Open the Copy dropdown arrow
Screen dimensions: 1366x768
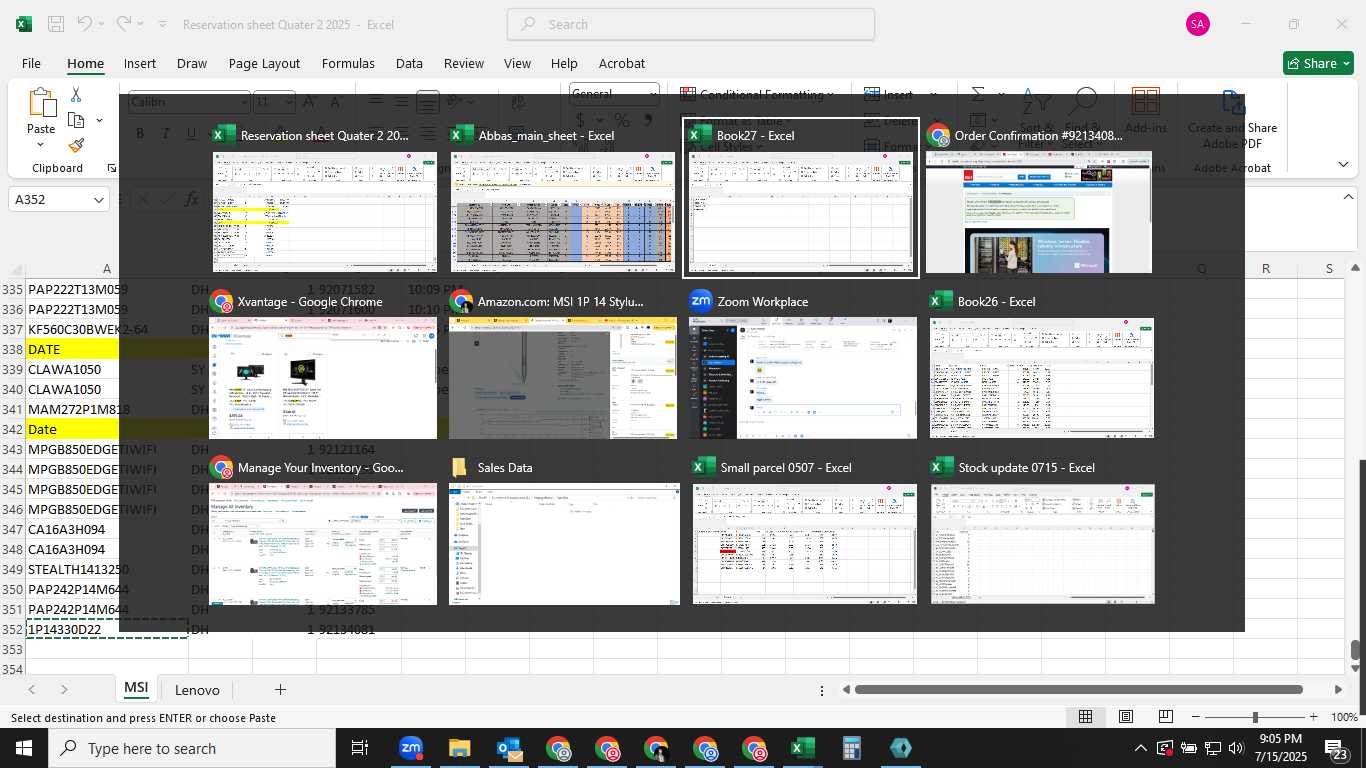(99, 121)
